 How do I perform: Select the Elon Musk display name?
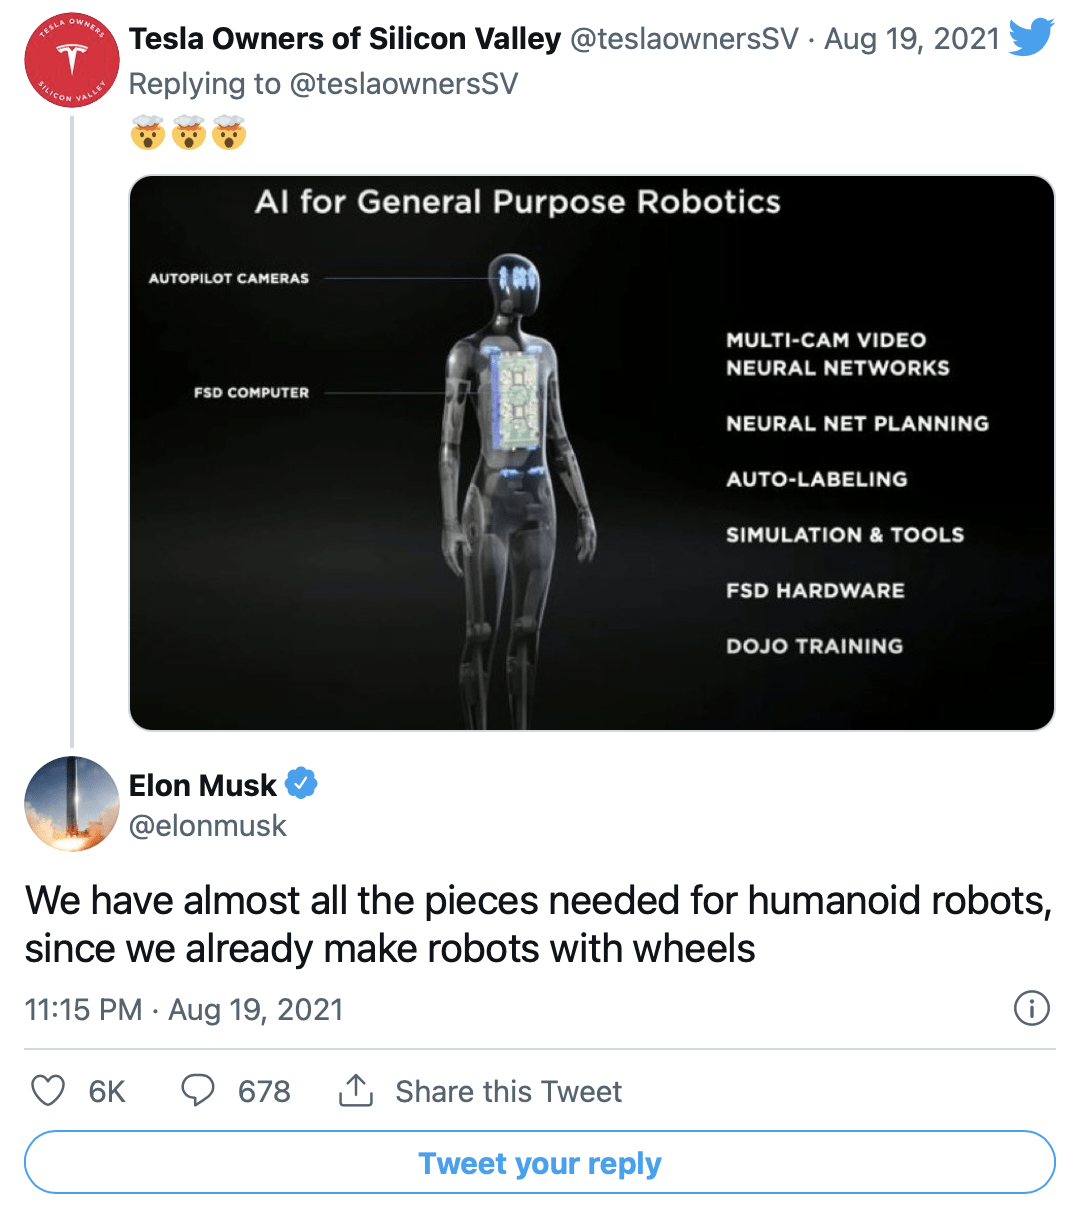pos(203,785)
